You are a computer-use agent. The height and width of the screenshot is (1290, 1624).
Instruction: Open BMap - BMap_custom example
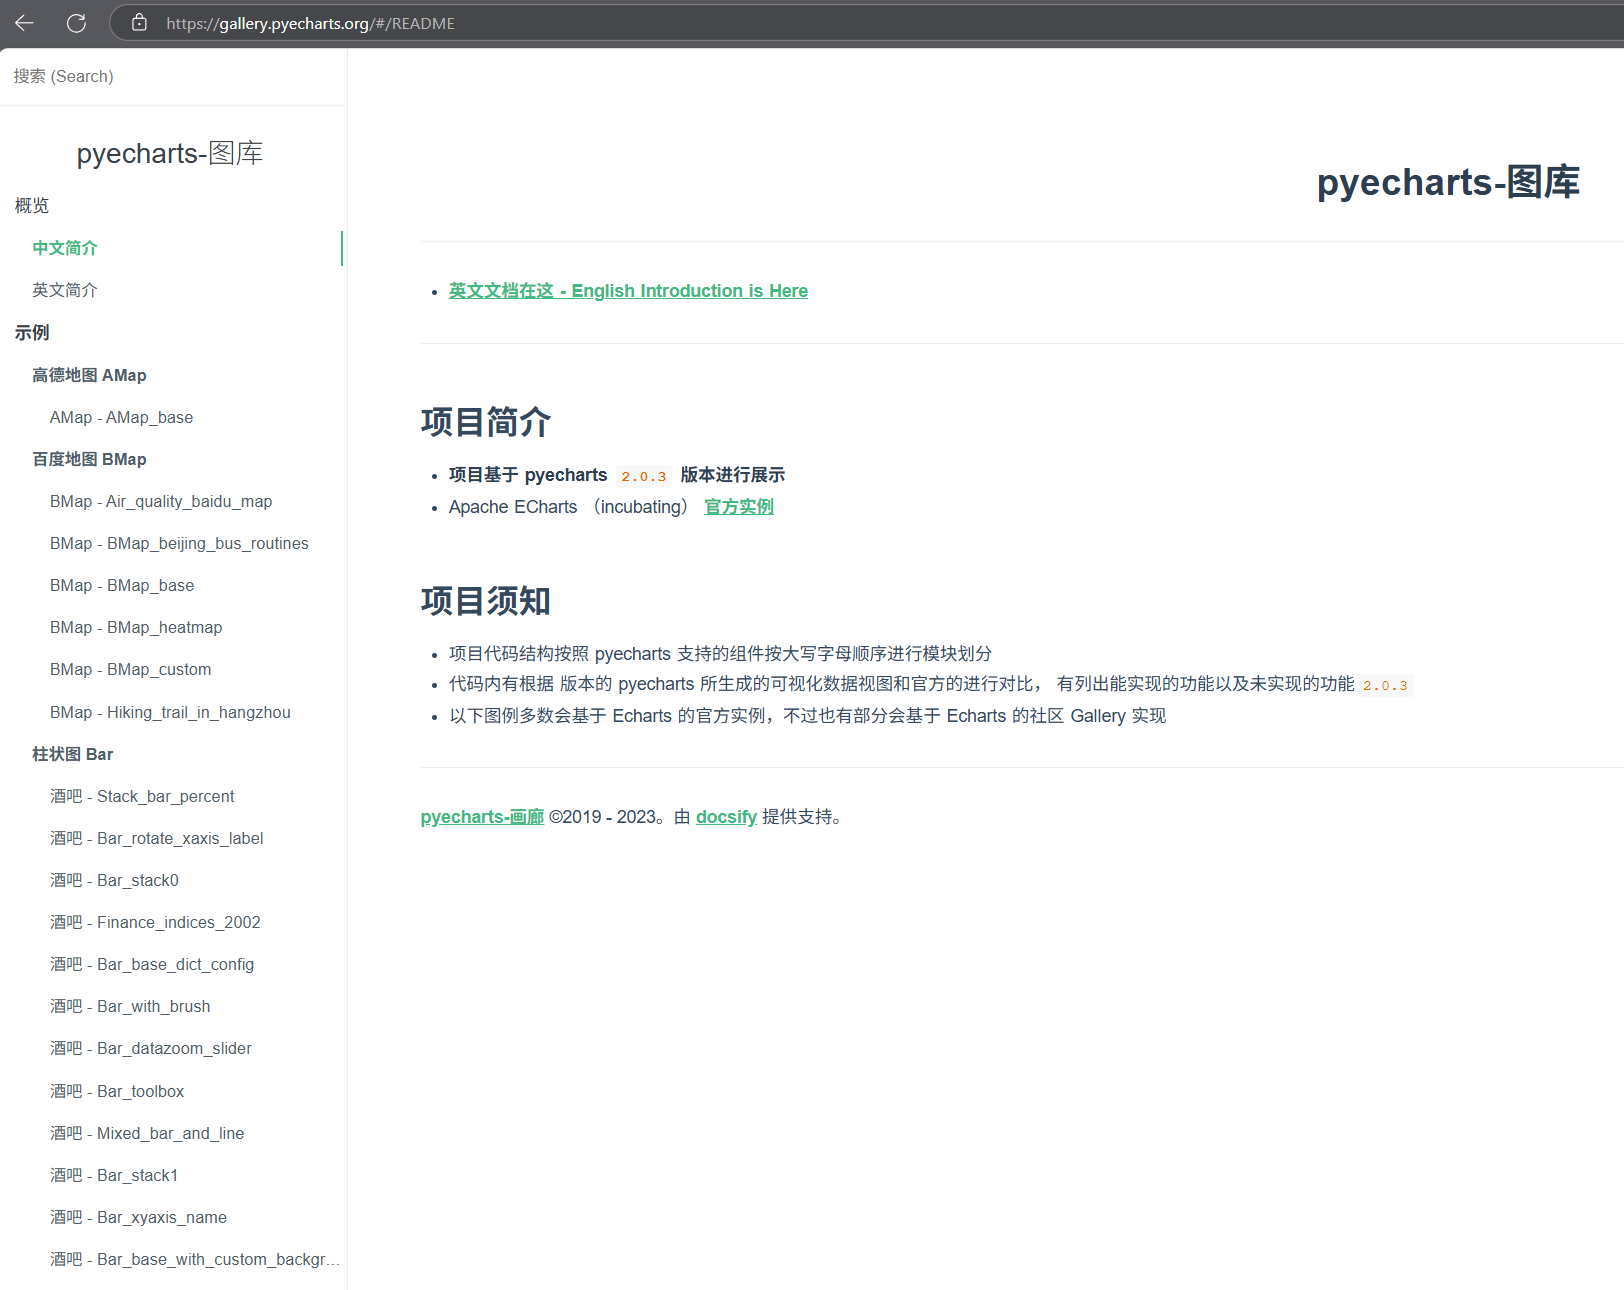point(131,669)
